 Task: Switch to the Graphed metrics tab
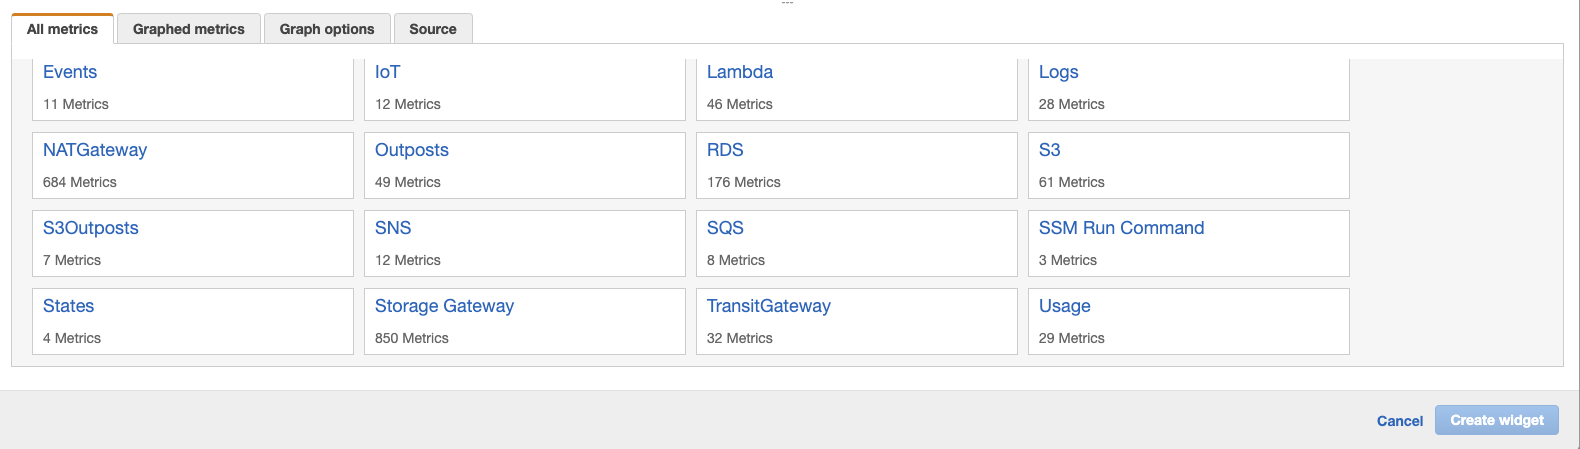click(x=188, y=29)
